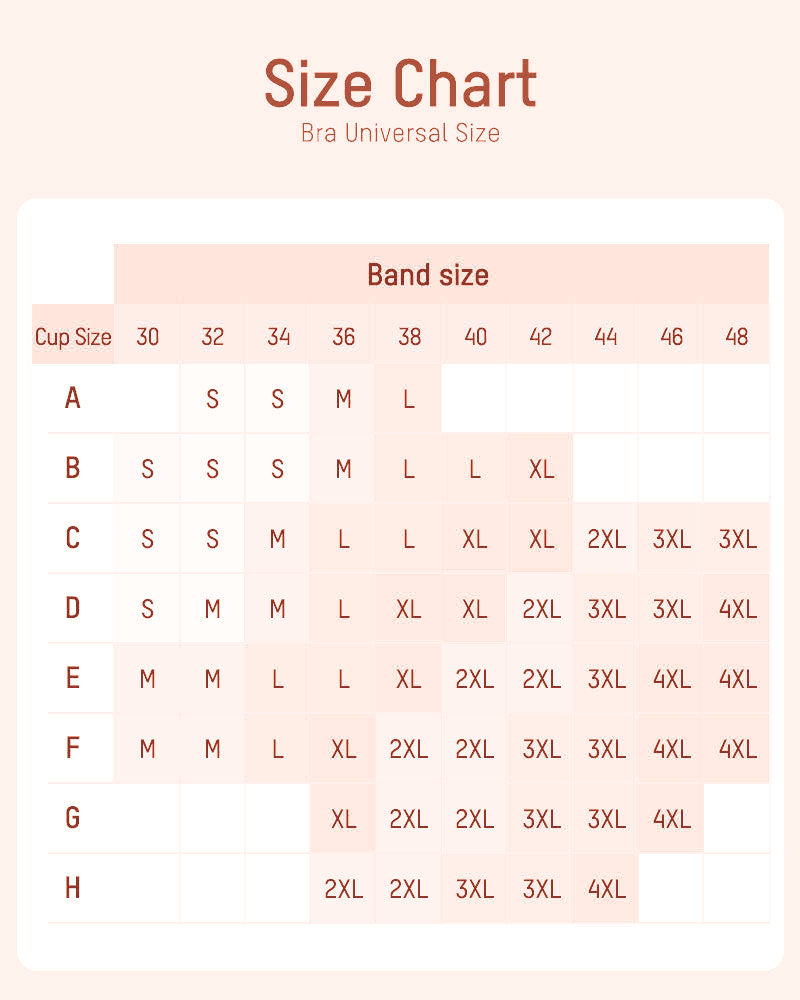Click the cup size G row label
800x1000 pixels.
tap(72, 818)
